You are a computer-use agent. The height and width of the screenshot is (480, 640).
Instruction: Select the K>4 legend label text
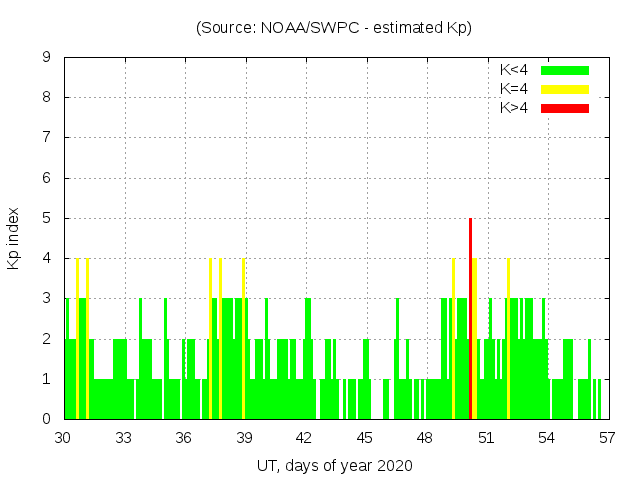pyautogui.click(x=515, y=108)
